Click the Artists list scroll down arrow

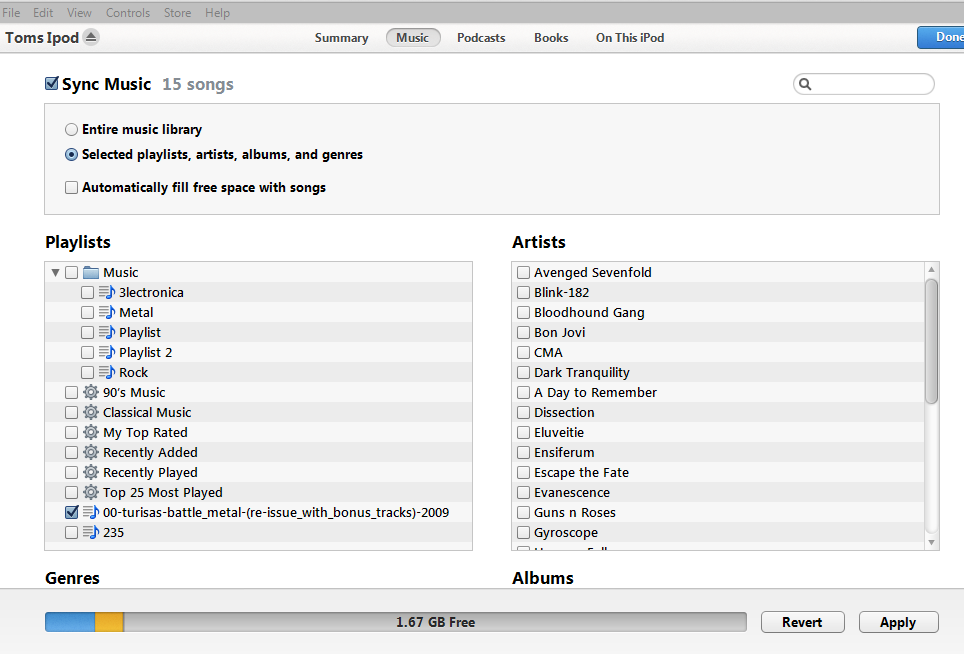pyautogui.click(x=931, y=542)
